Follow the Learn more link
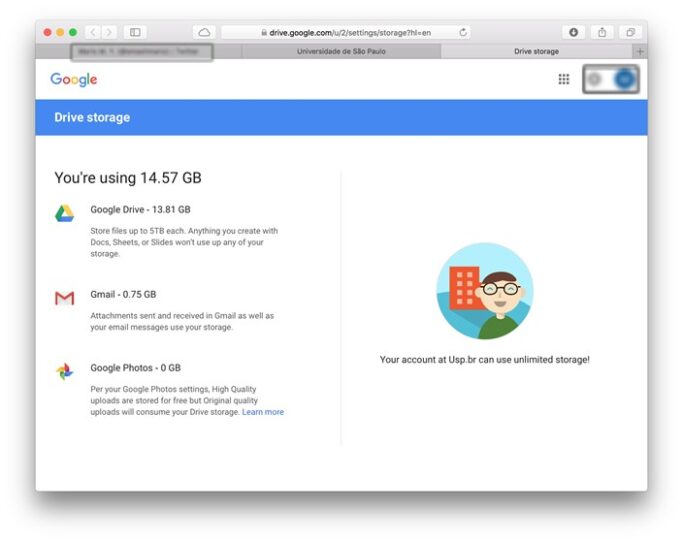The width and height of the screenshot is (683, 542). 263,412
